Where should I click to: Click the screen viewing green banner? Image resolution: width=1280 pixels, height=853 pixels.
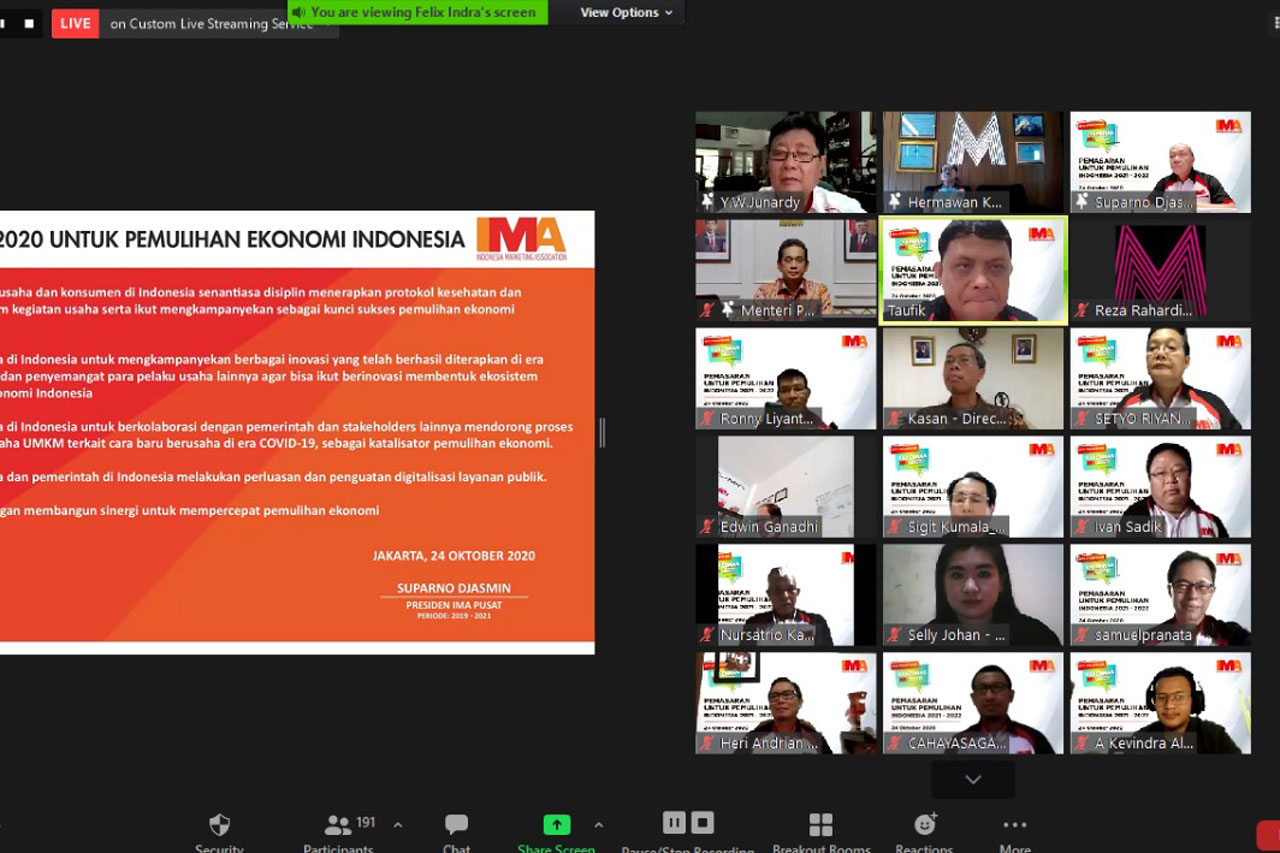coord(417,12)
